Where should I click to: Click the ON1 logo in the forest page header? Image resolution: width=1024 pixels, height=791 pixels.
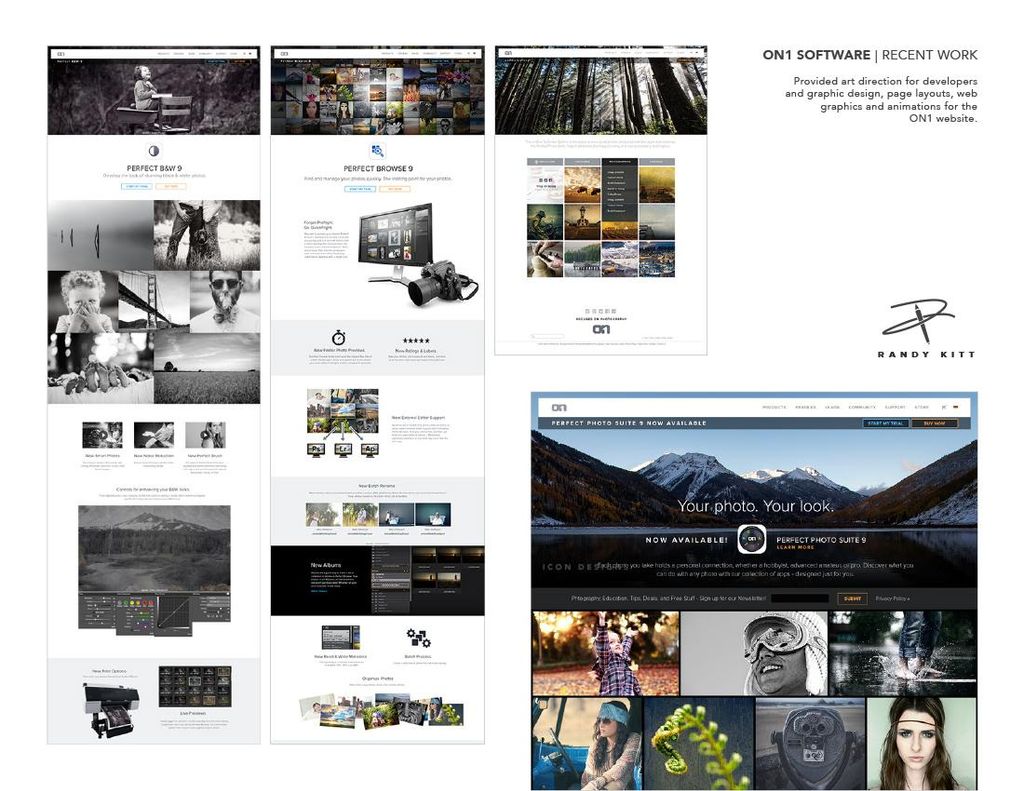tap(508, 53)
